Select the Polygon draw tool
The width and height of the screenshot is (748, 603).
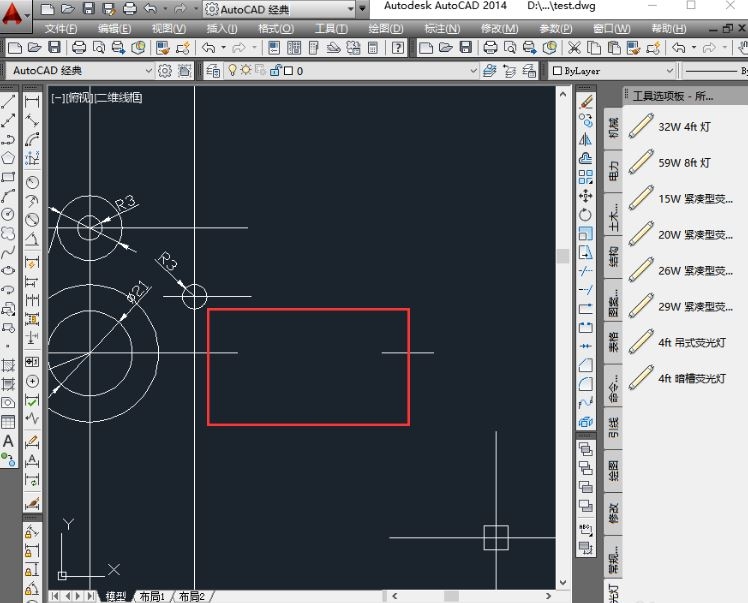8,158
